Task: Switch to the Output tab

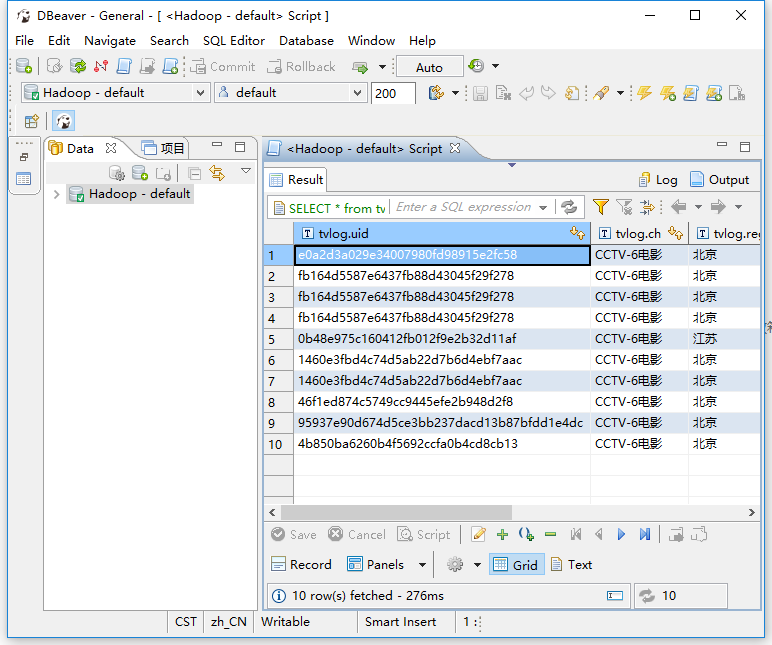Action: tap(719, 180)
